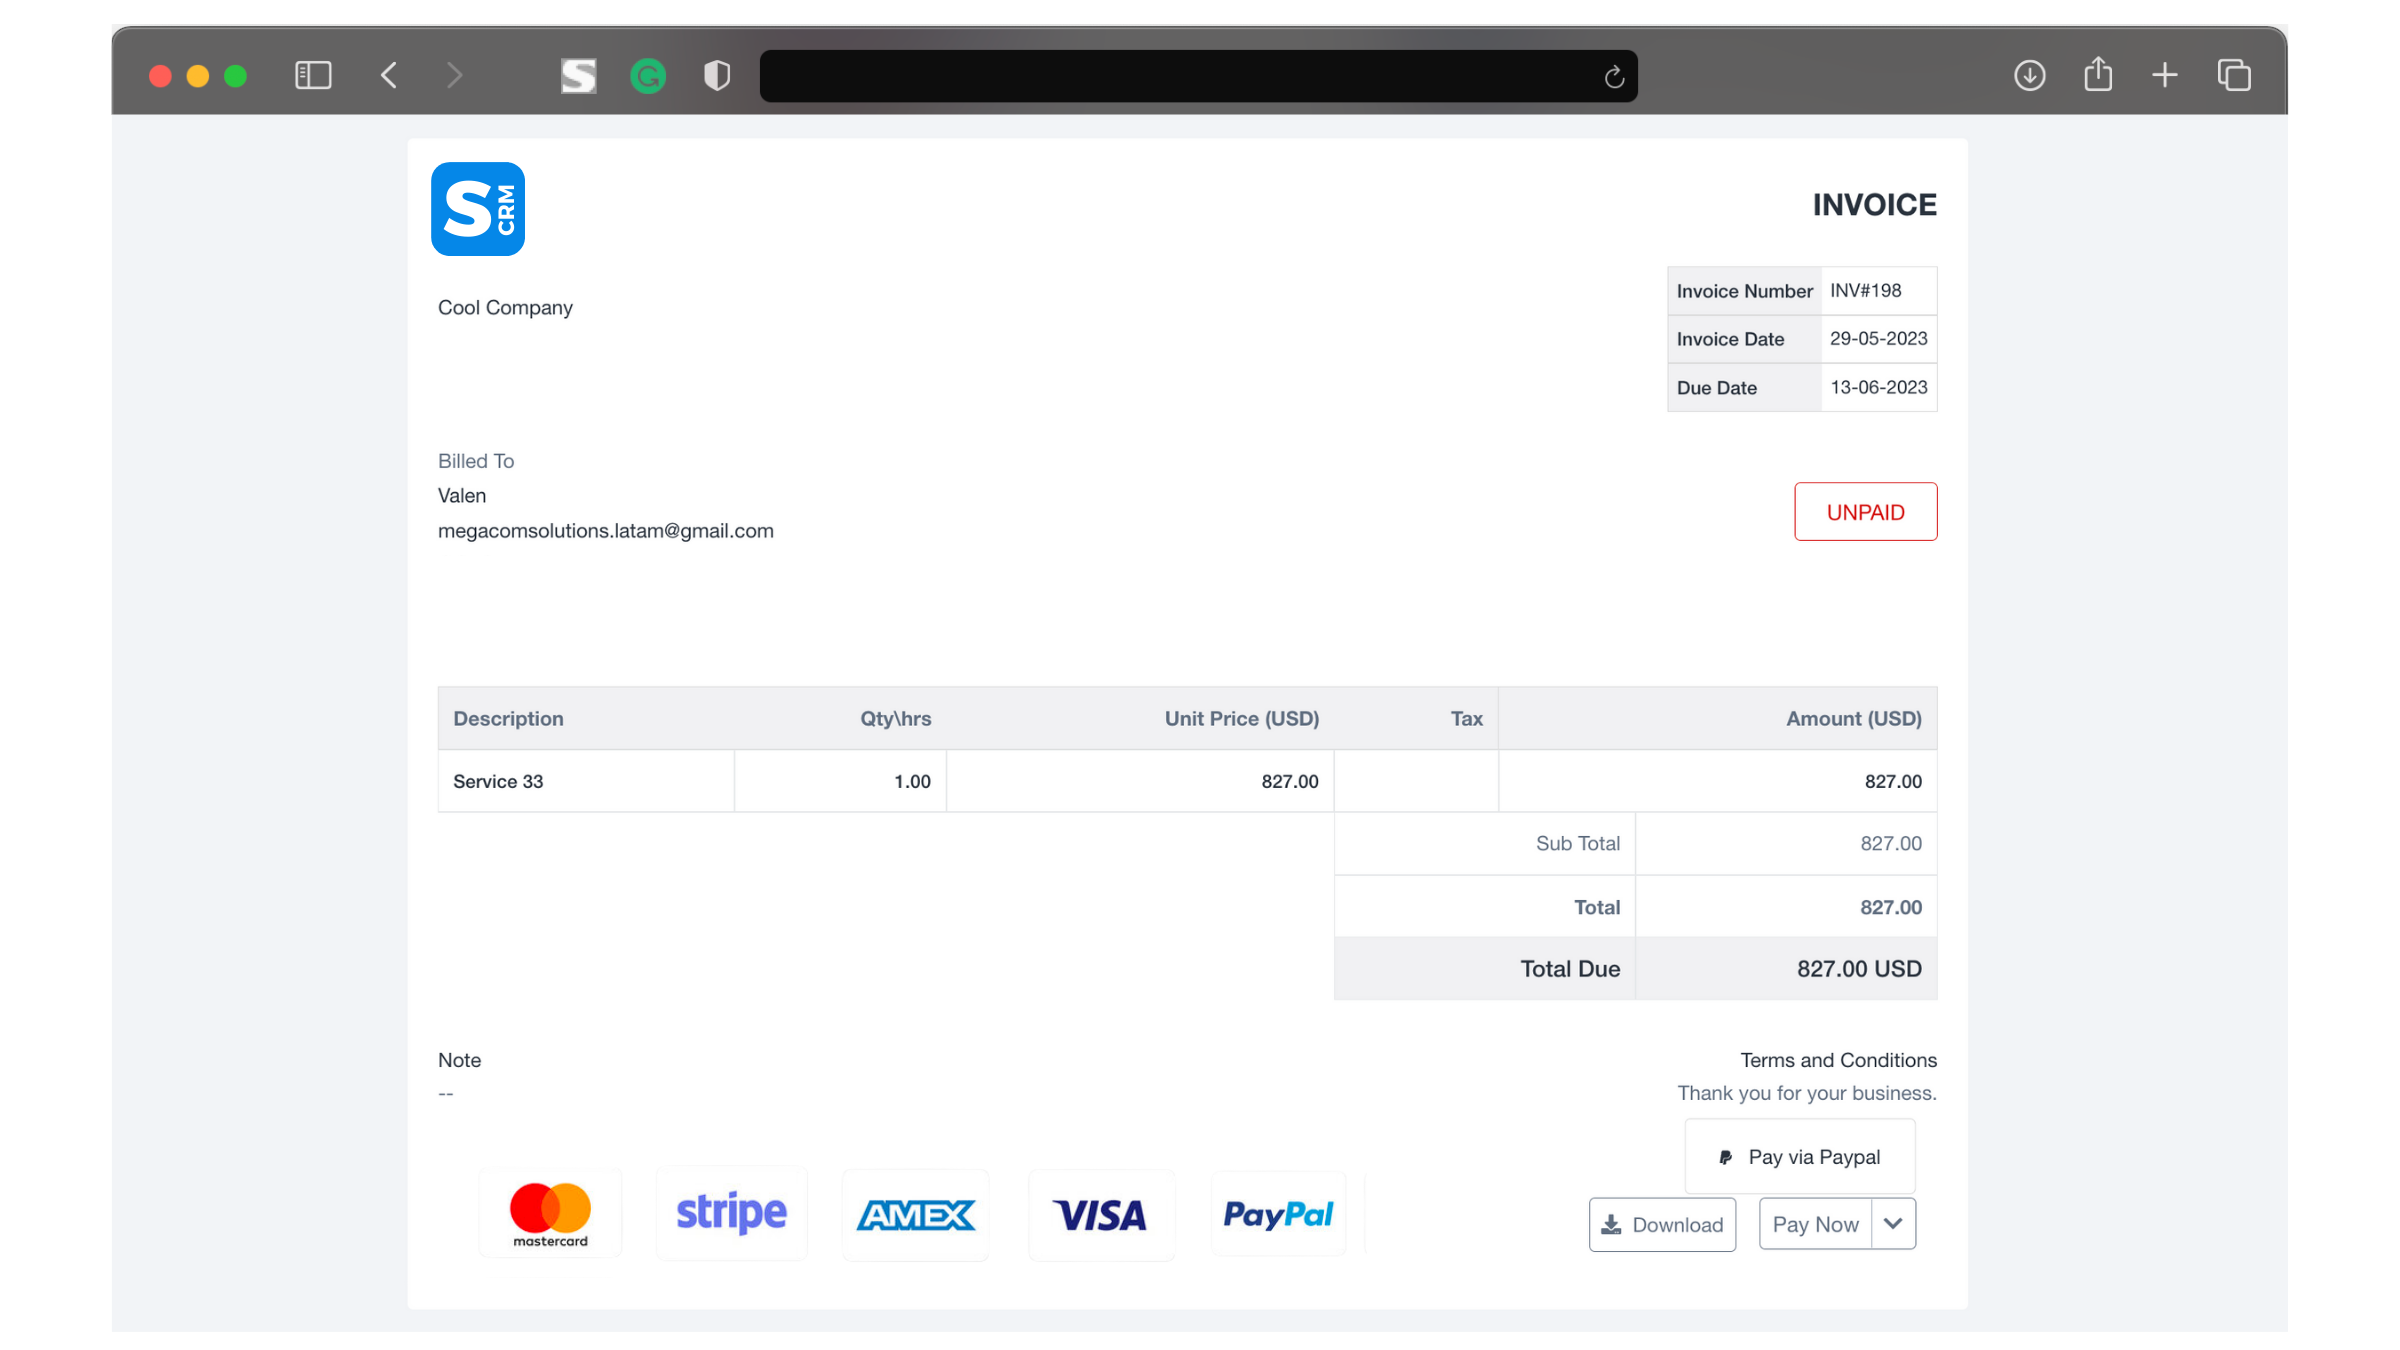Click the share page icon
Image resolution: width=2400 pixels, height=1350 pixels.
2097,75
